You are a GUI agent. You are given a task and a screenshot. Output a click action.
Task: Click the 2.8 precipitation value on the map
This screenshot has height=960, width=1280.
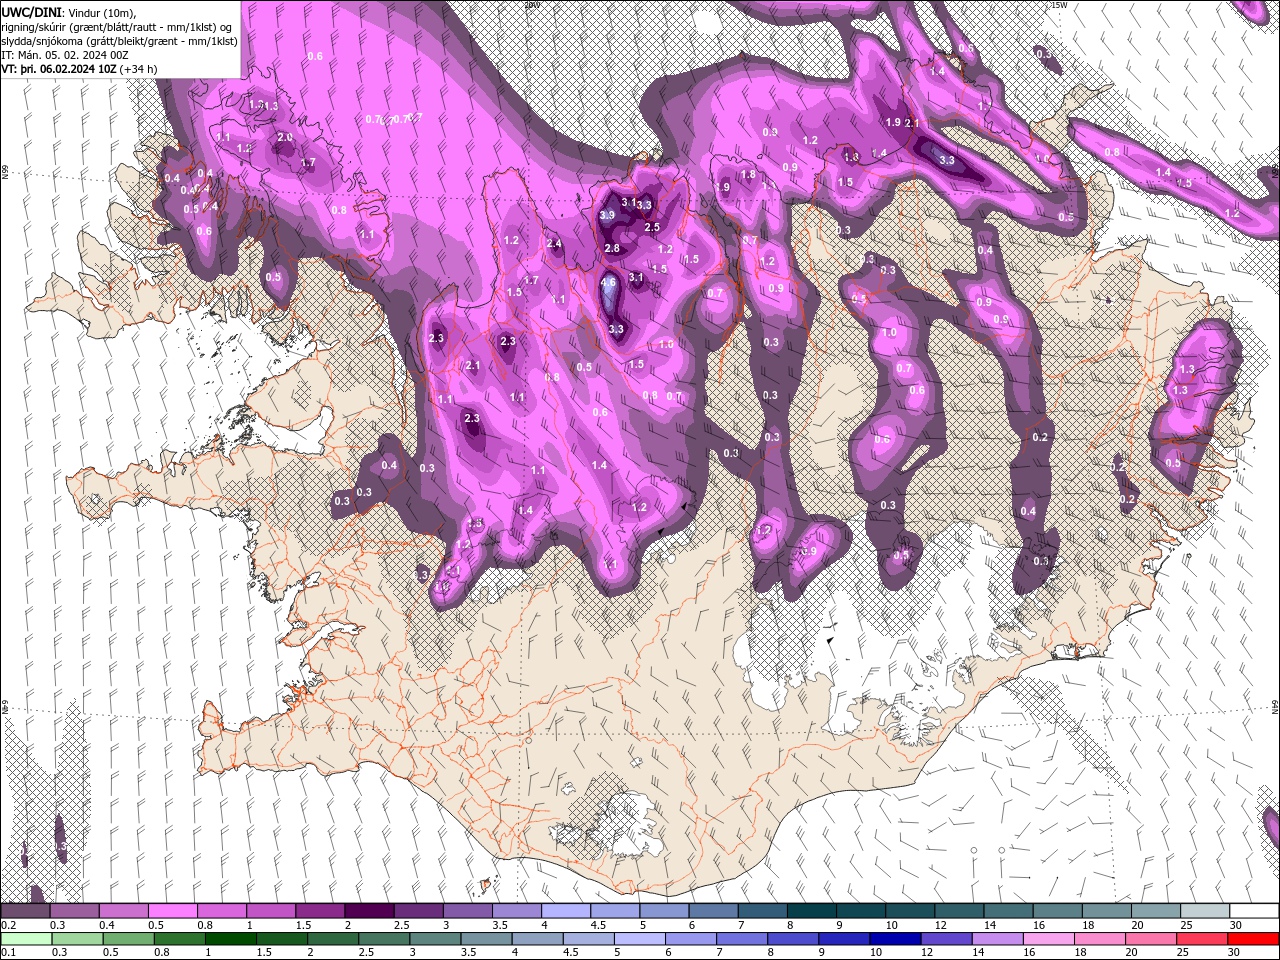click(612, 249)
